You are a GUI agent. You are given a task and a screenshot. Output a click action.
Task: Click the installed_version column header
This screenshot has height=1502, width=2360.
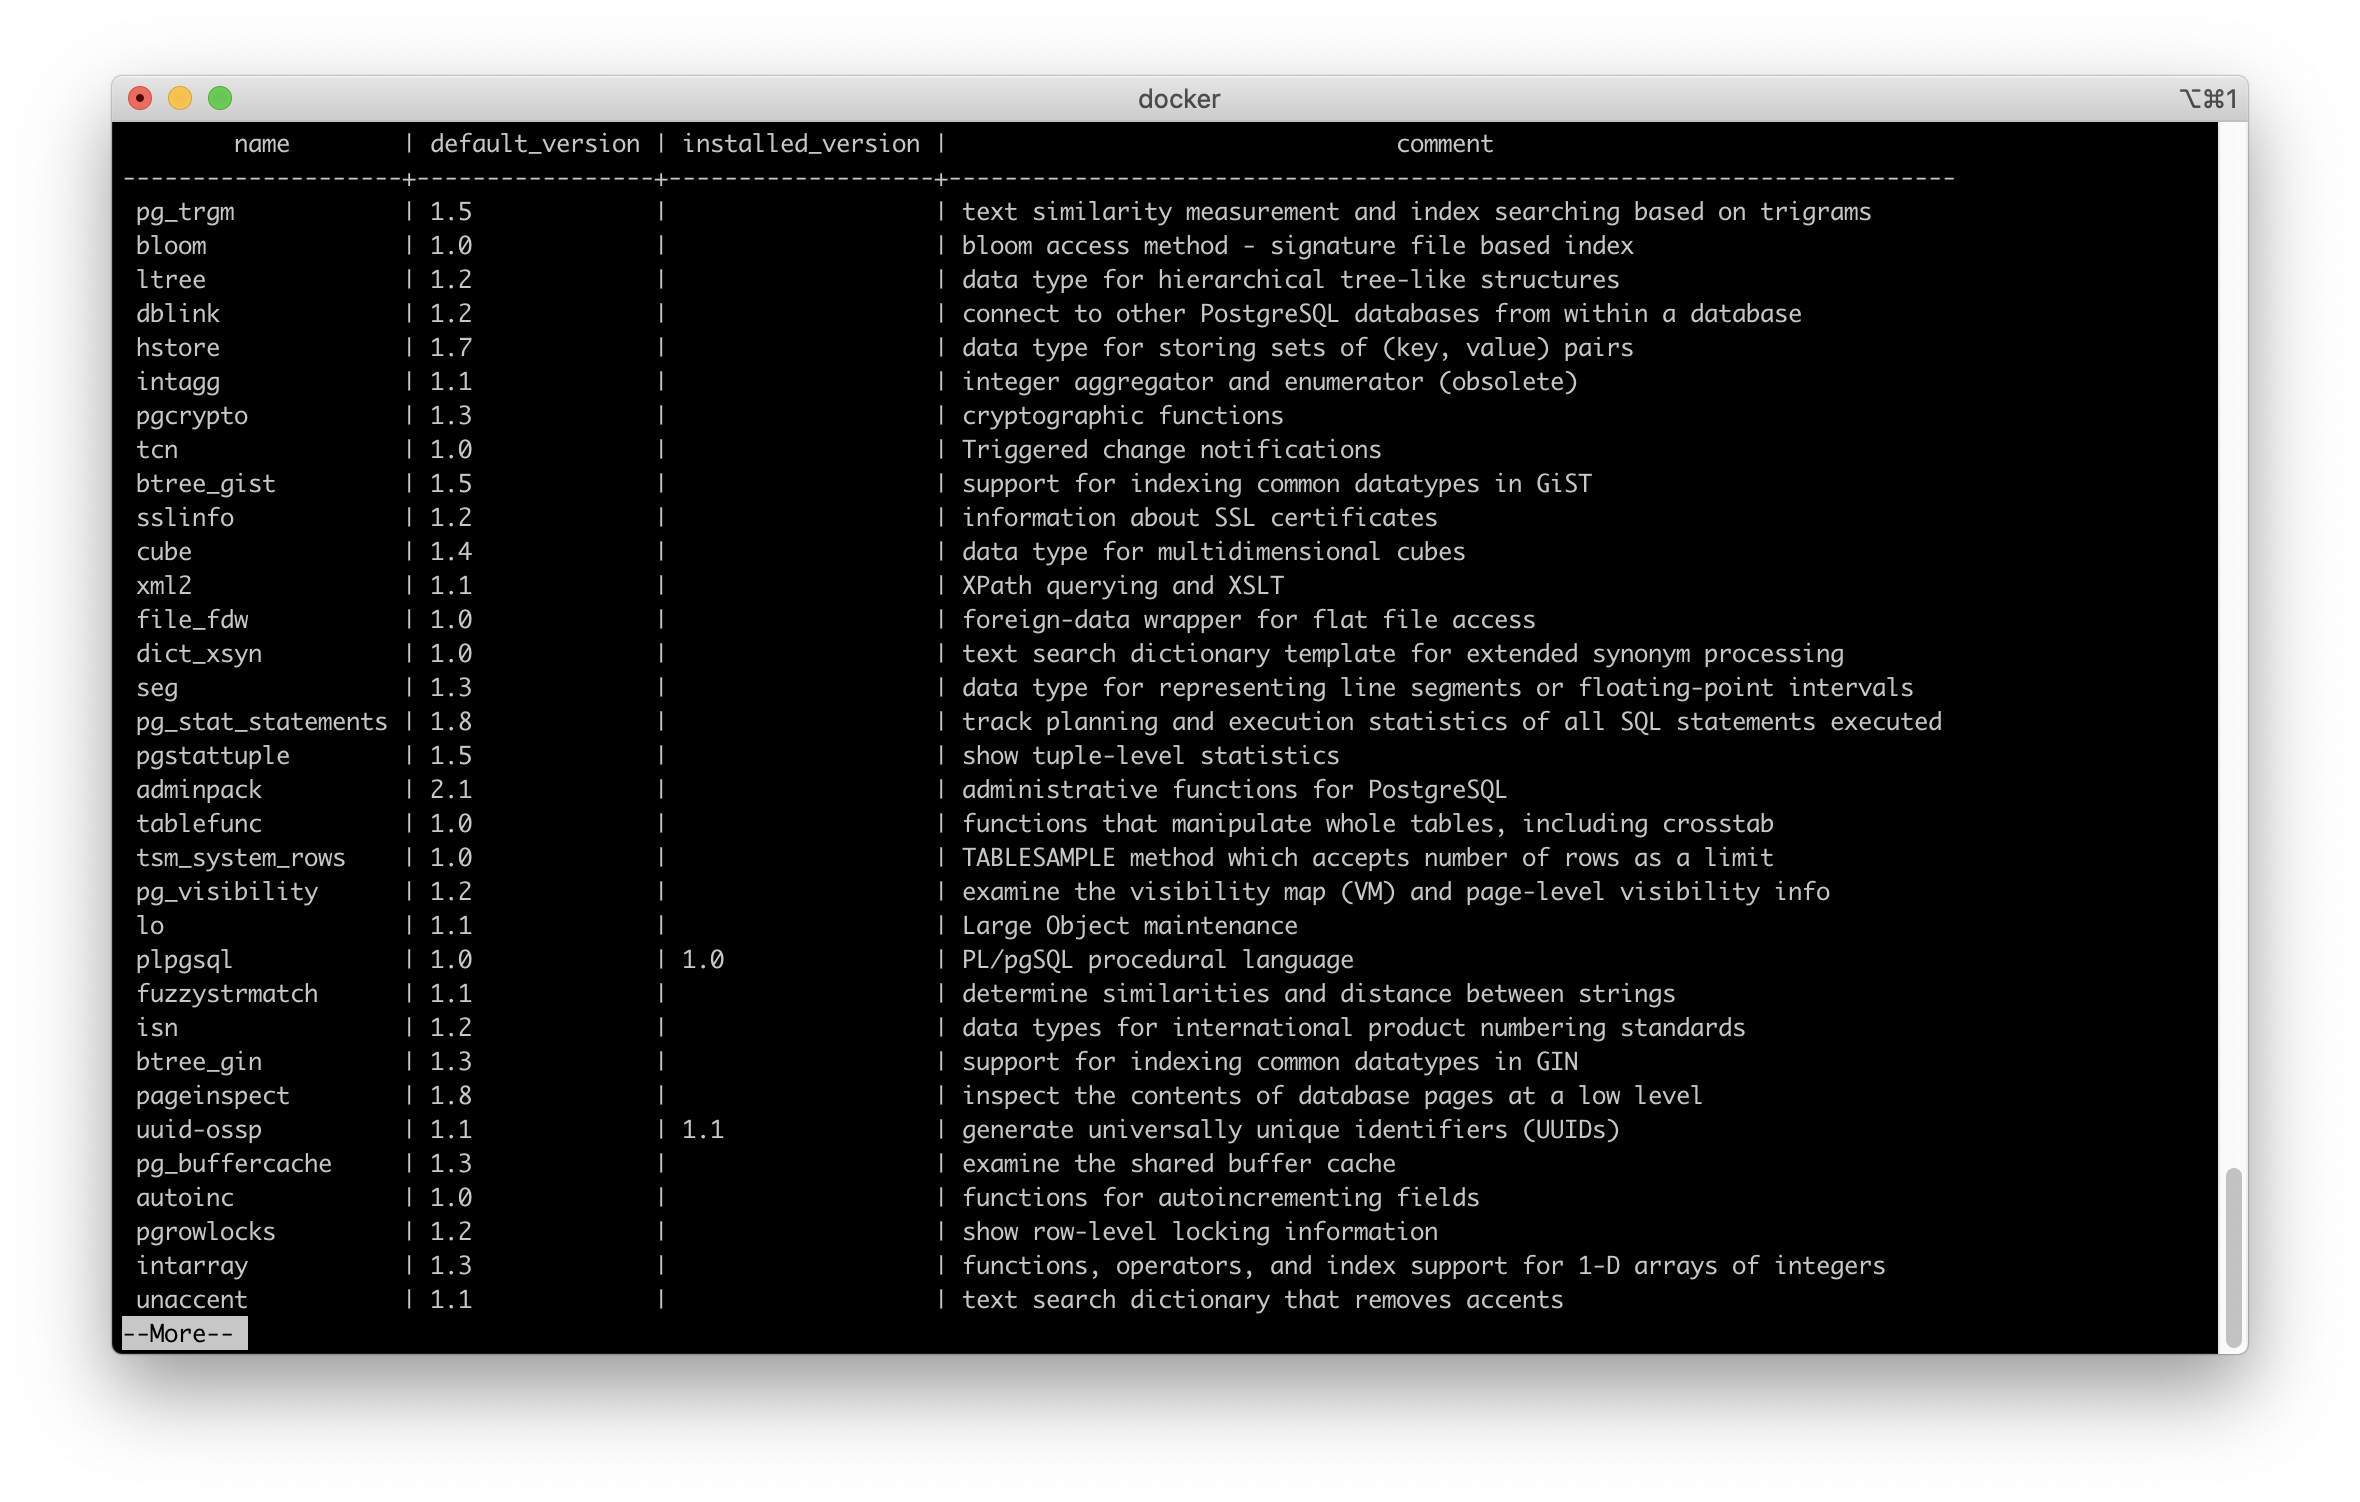pyautogui.click(x=800, y=144)
